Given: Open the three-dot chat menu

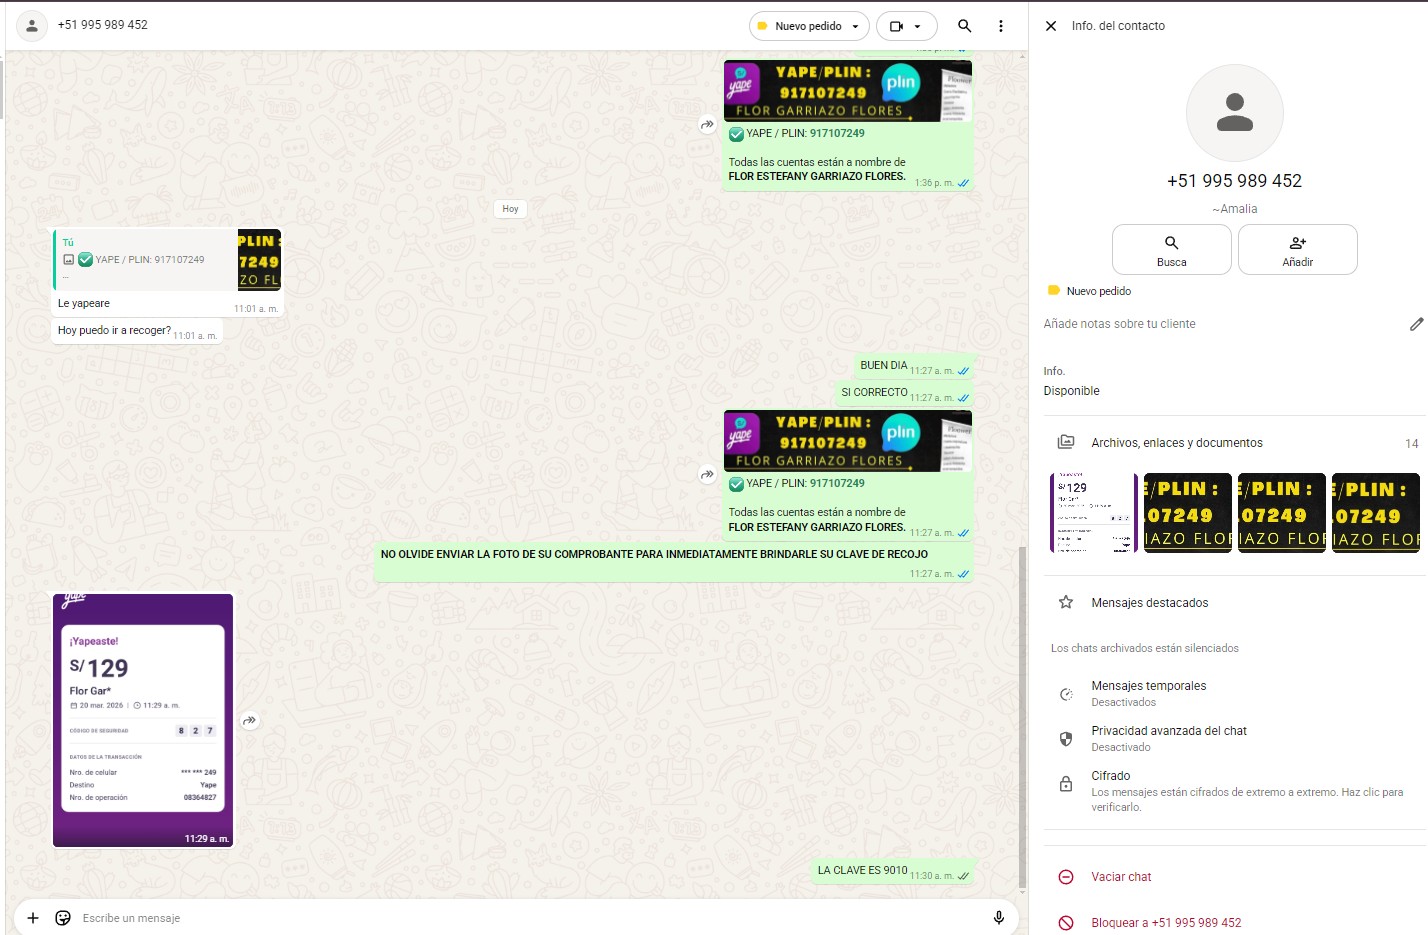Looking at the screenshot, I should click(x=1000, y=26).
